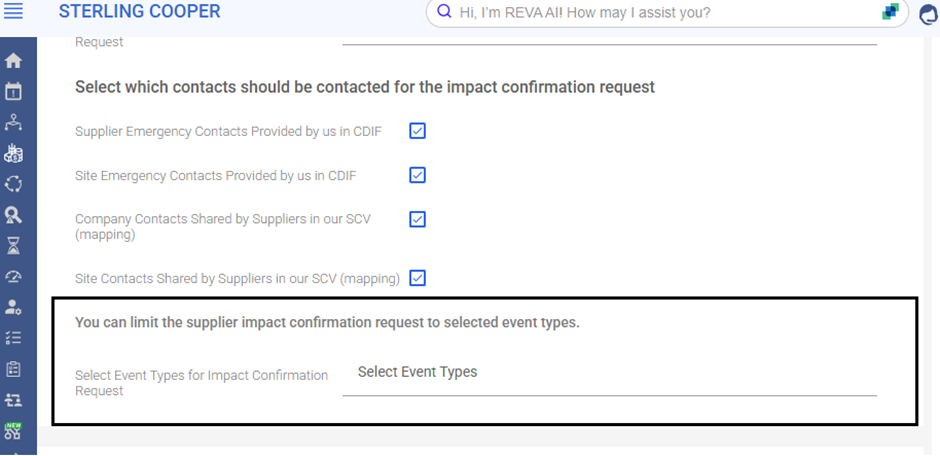Go to the Home icon in sidebar
940x456 pixels.
(14, 61)
